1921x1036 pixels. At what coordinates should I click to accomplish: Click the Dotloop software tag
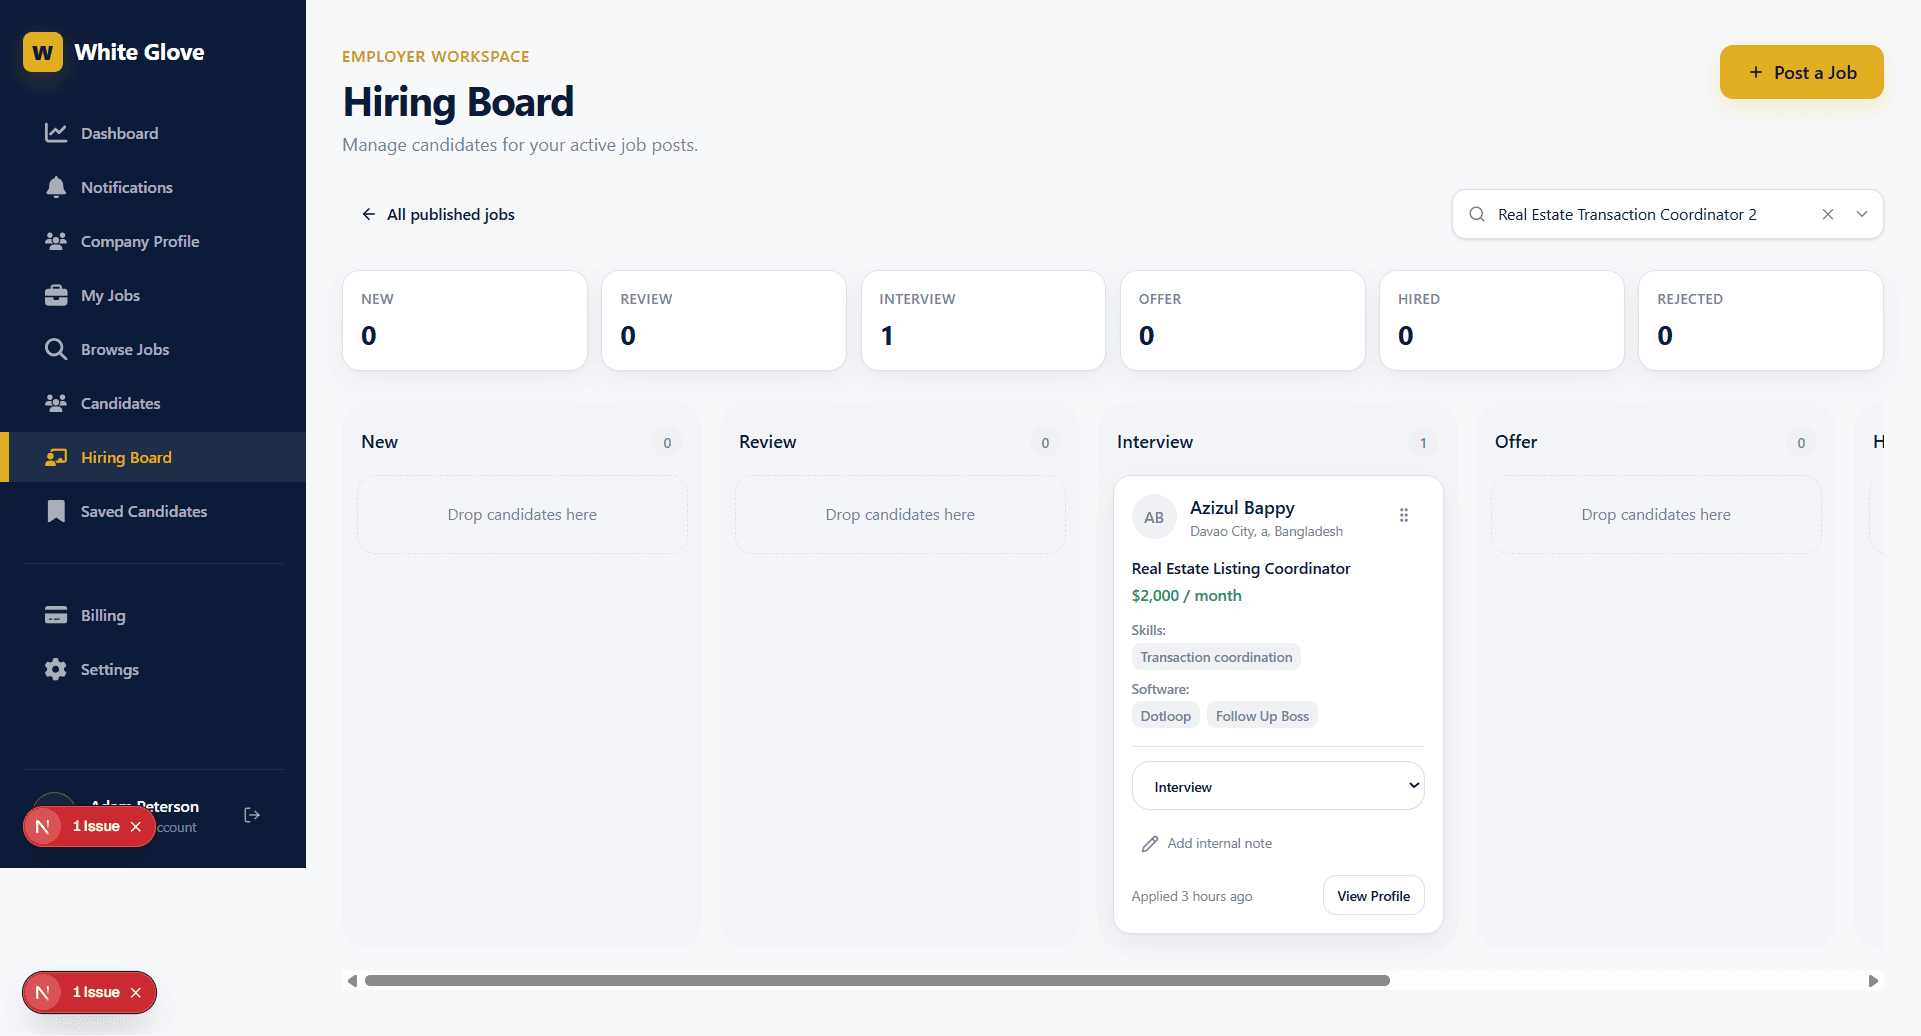pos(1166,716)
